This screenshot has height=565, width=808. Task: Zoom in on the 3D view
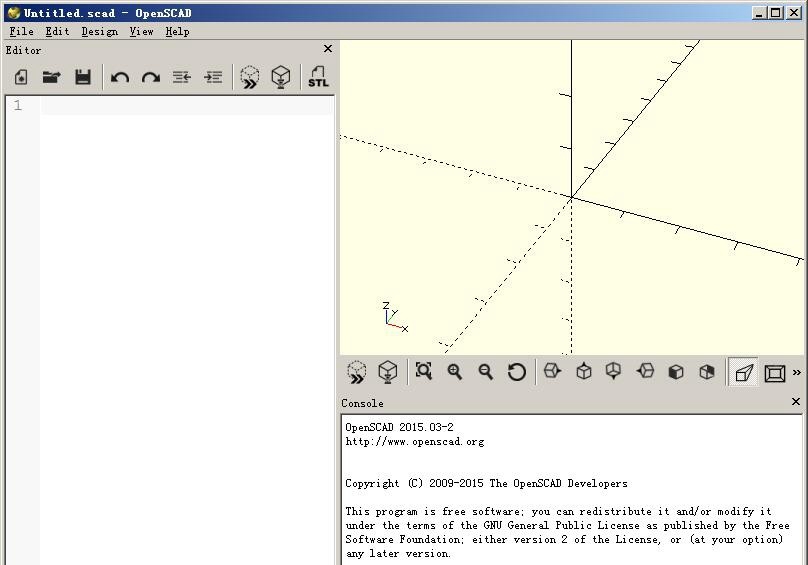pyautogui.click(x=454, y=372)
